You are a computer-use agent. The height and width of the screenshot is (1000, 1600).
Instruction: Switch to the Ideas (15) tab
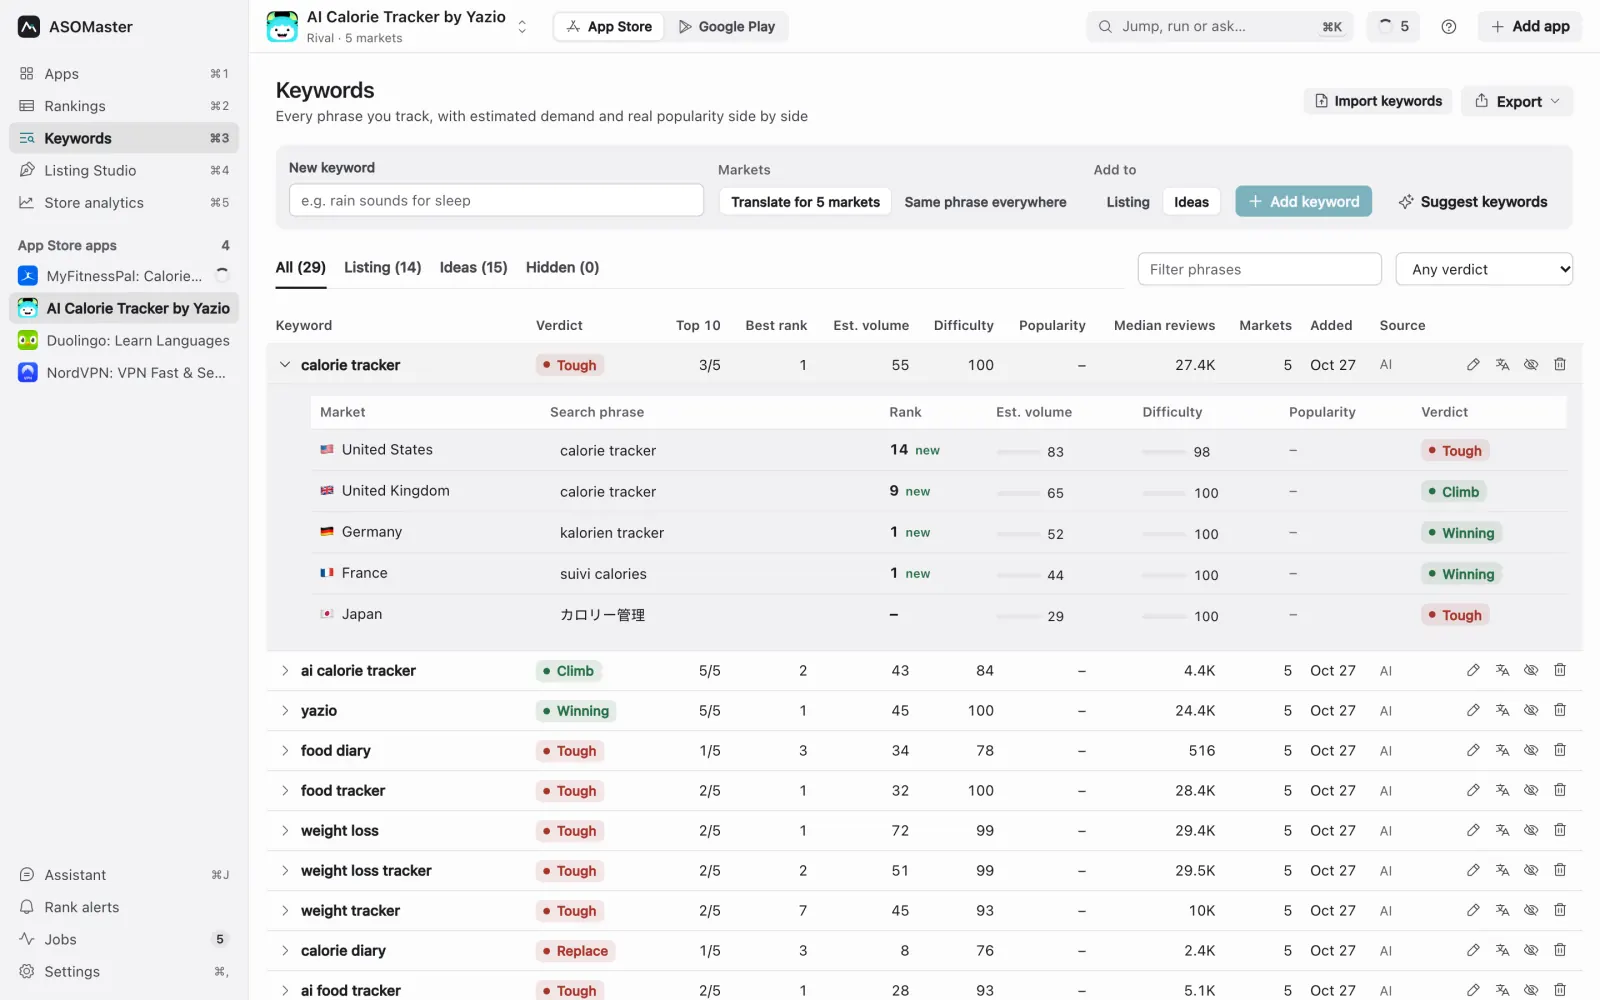(473, 267)
